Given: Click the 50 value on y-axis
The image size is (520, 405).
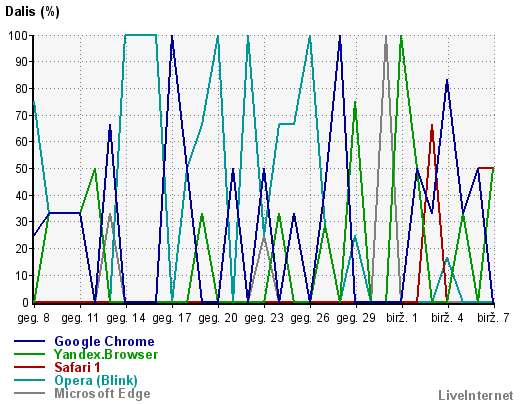Looking at the screenshot, I should pyautogui.click(x=22, y=169).
